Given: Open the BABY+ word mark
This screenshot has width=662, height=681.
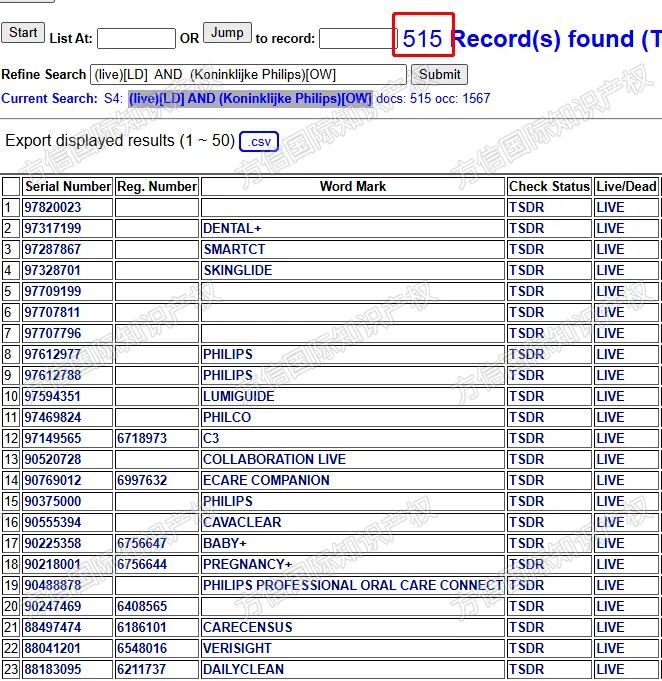Looking at the screenshot, I should point(225,543).
